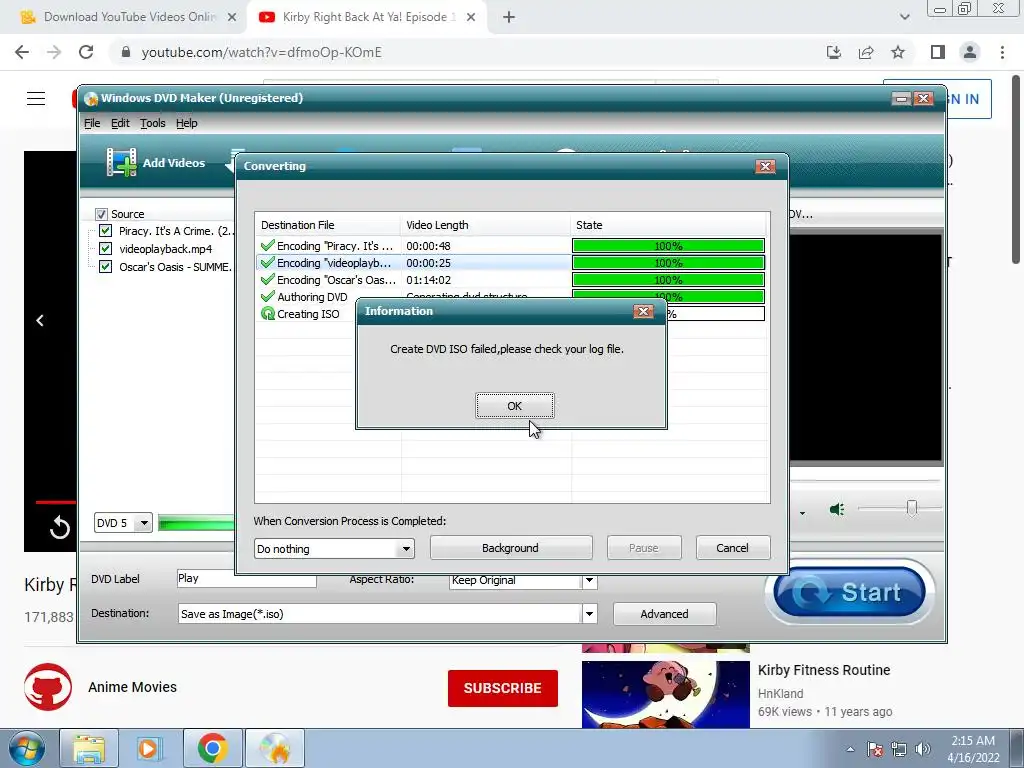Click the browser Forward arrow
The image size is (1024, 768).
[54, 52]
